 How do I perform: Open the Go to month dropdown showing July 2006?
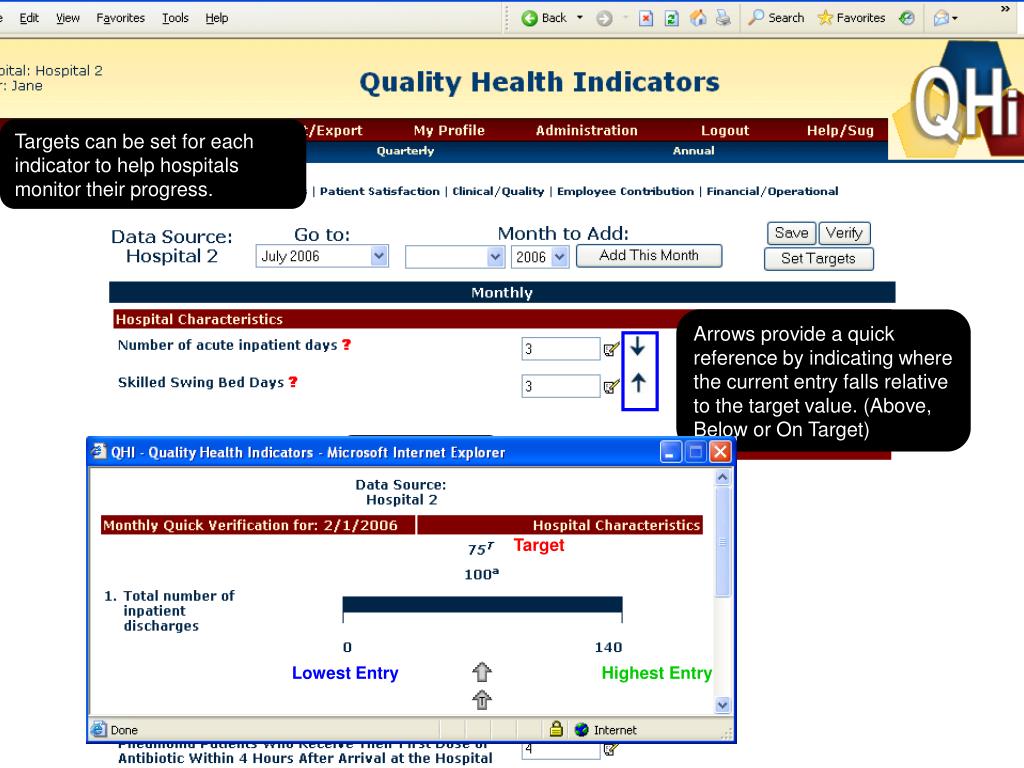point(322,256)
